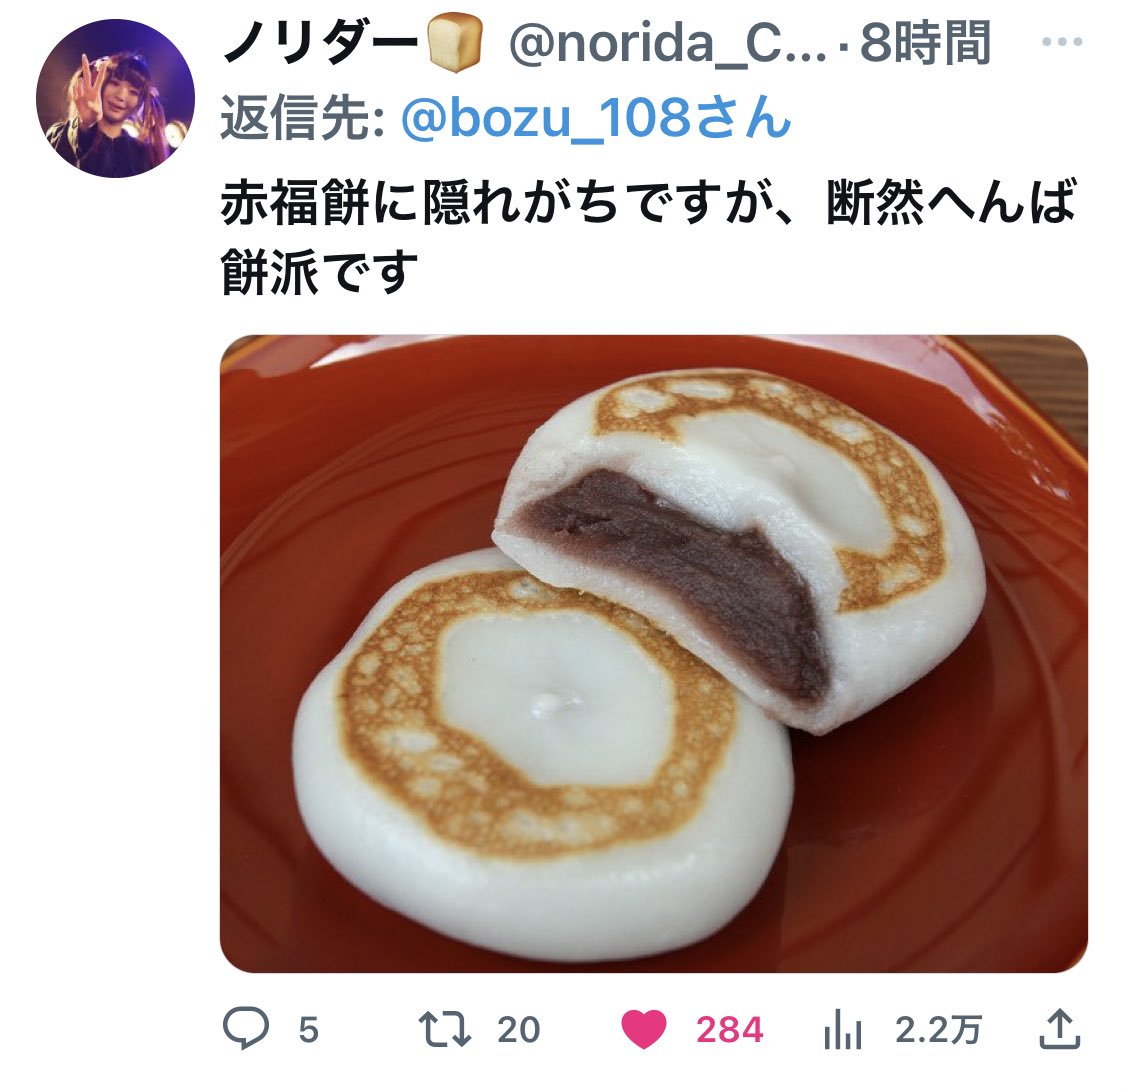This screenshot has height=1091, width=1124.
Task: Open the tweet text about 赤福餅
Action: [649, 237]
